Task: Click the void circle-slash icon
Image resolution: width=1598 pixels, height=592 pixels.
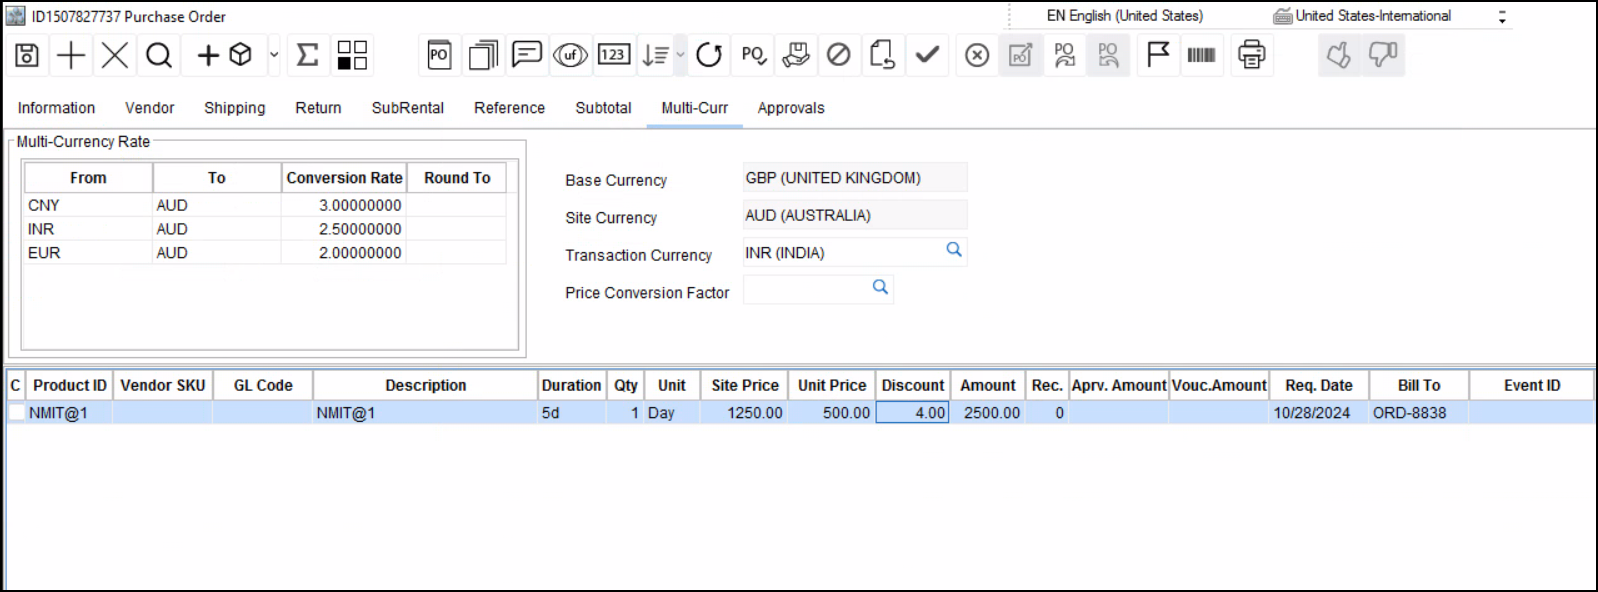Action: tap(839, 55)
